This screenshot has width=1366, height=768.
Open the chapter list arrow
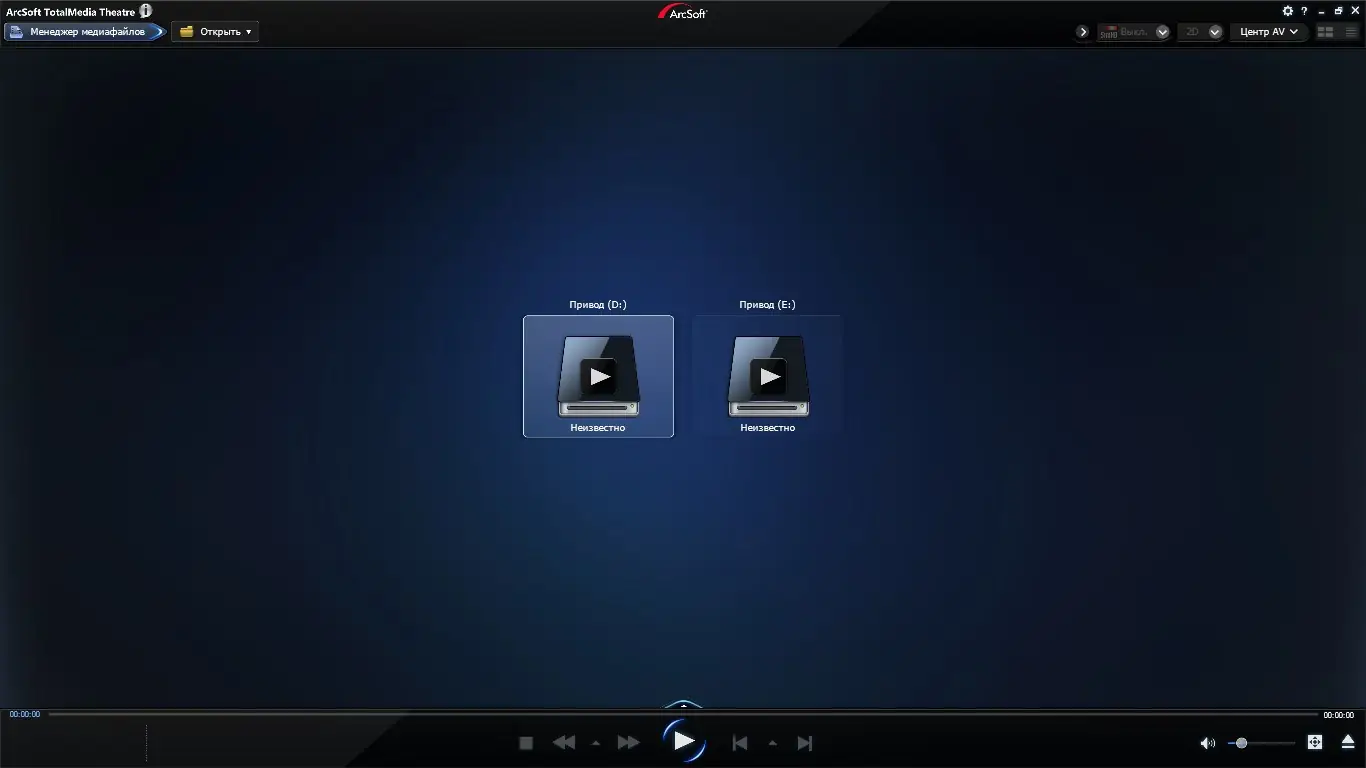772,743
